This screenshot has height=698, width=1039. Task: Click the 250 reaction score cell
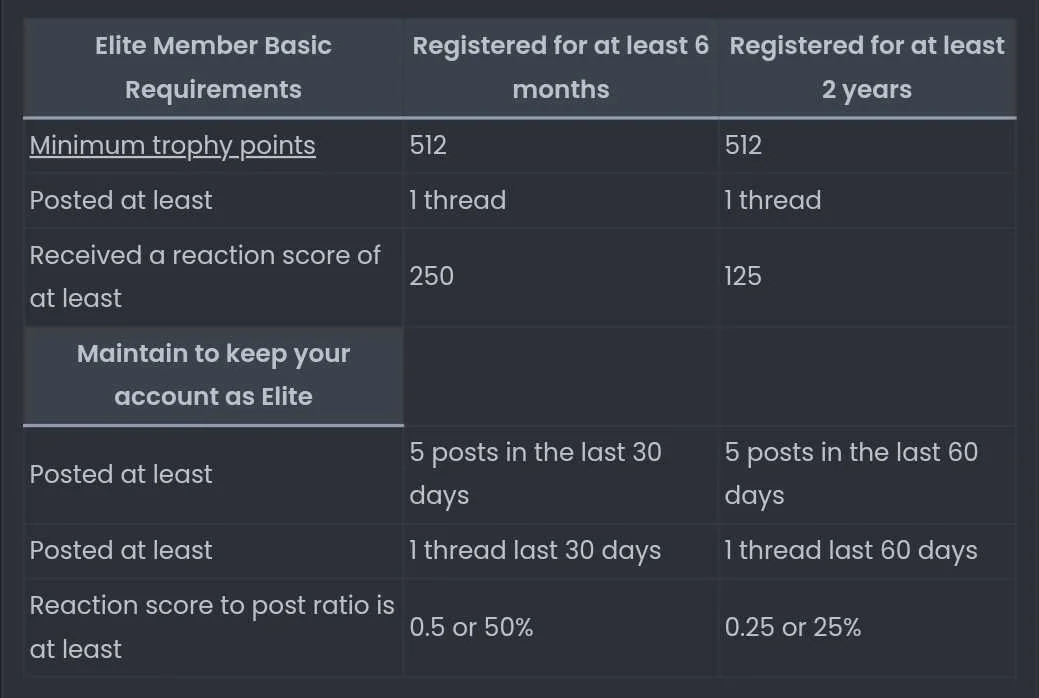point(561,276)
